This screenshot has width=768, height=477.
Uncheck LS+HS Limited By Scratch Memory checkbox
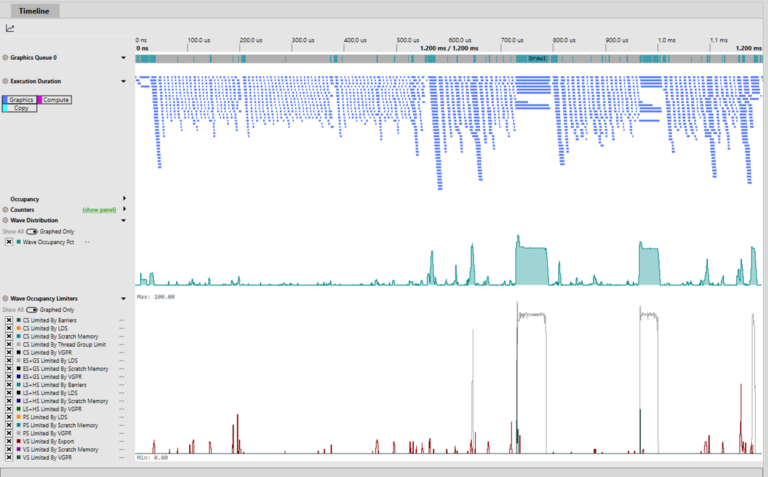9,401
